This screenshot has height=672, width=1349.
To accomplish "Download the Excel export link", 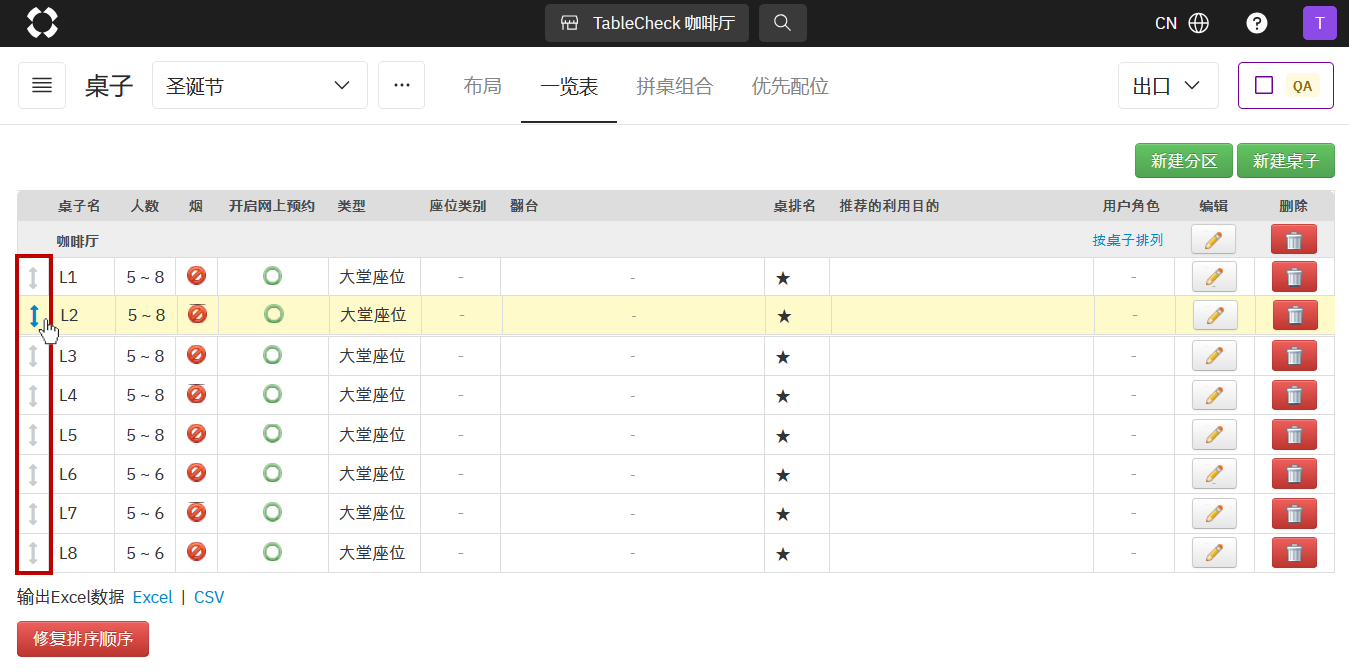I will [153, 597].
